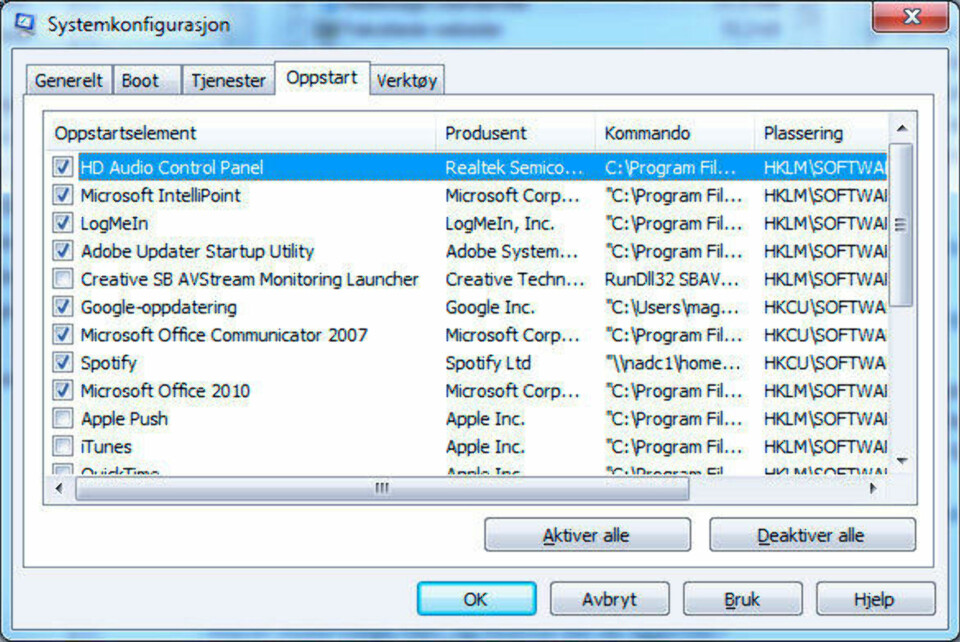Click the Deaktiver alle button
Viewport: 960px width, 642px height.
pyautogui.click(x=812, y=536)
